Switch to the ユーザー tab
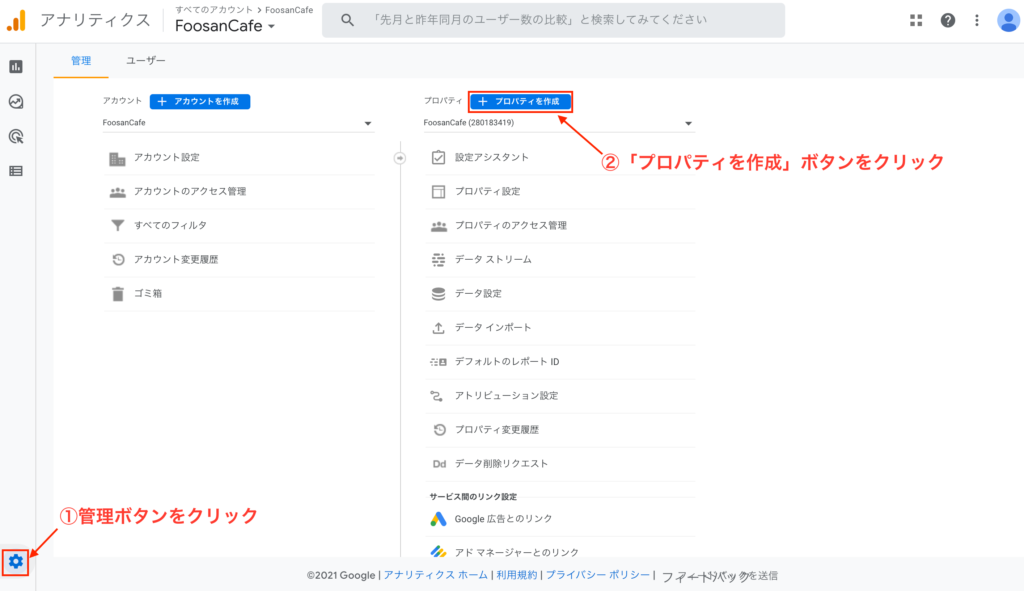The height and width of the screenshot is (591, 1024). [x=146, y=61]
